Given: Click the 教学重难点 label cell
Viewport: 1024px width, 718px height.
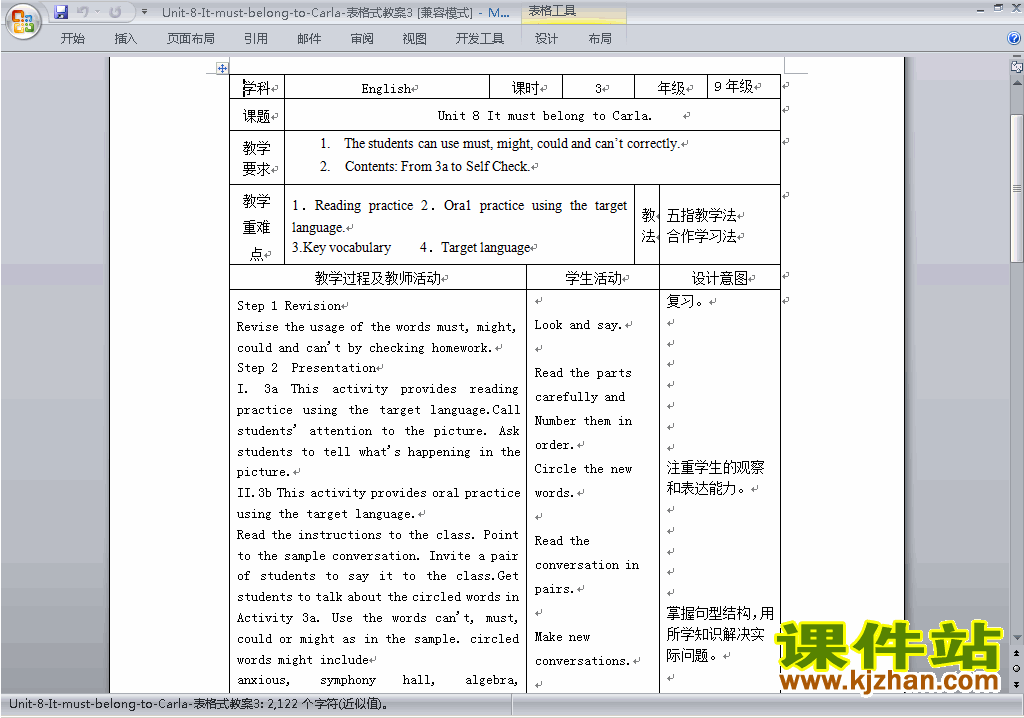Looking at the screenshot, I should [257, 225].
